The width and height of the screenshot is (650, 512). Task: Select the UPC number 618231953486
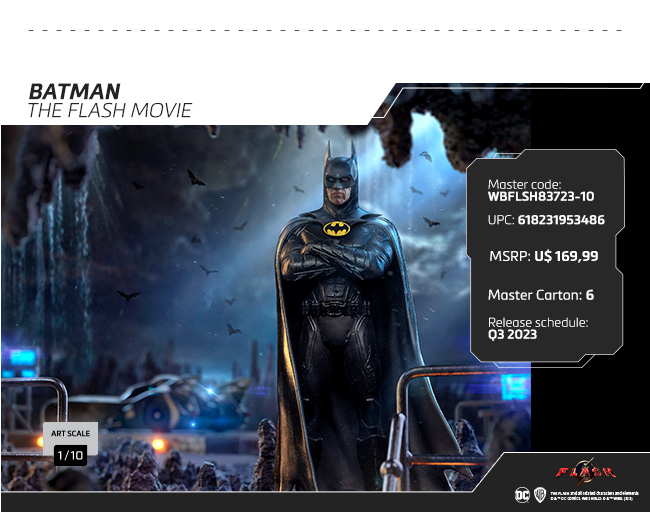coord(560,220)
